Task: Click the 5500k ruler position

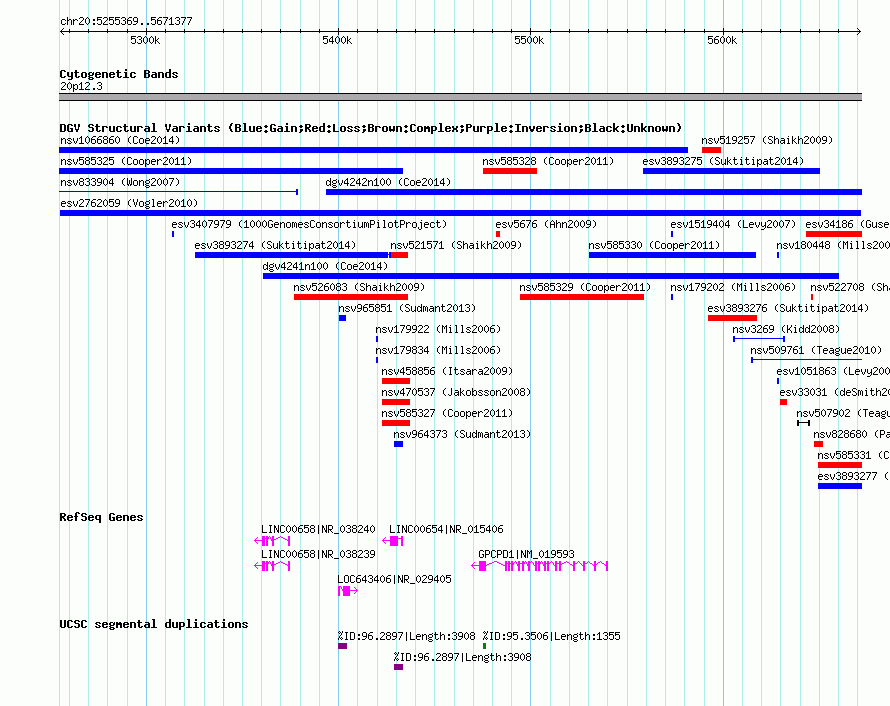Action: 529,40
